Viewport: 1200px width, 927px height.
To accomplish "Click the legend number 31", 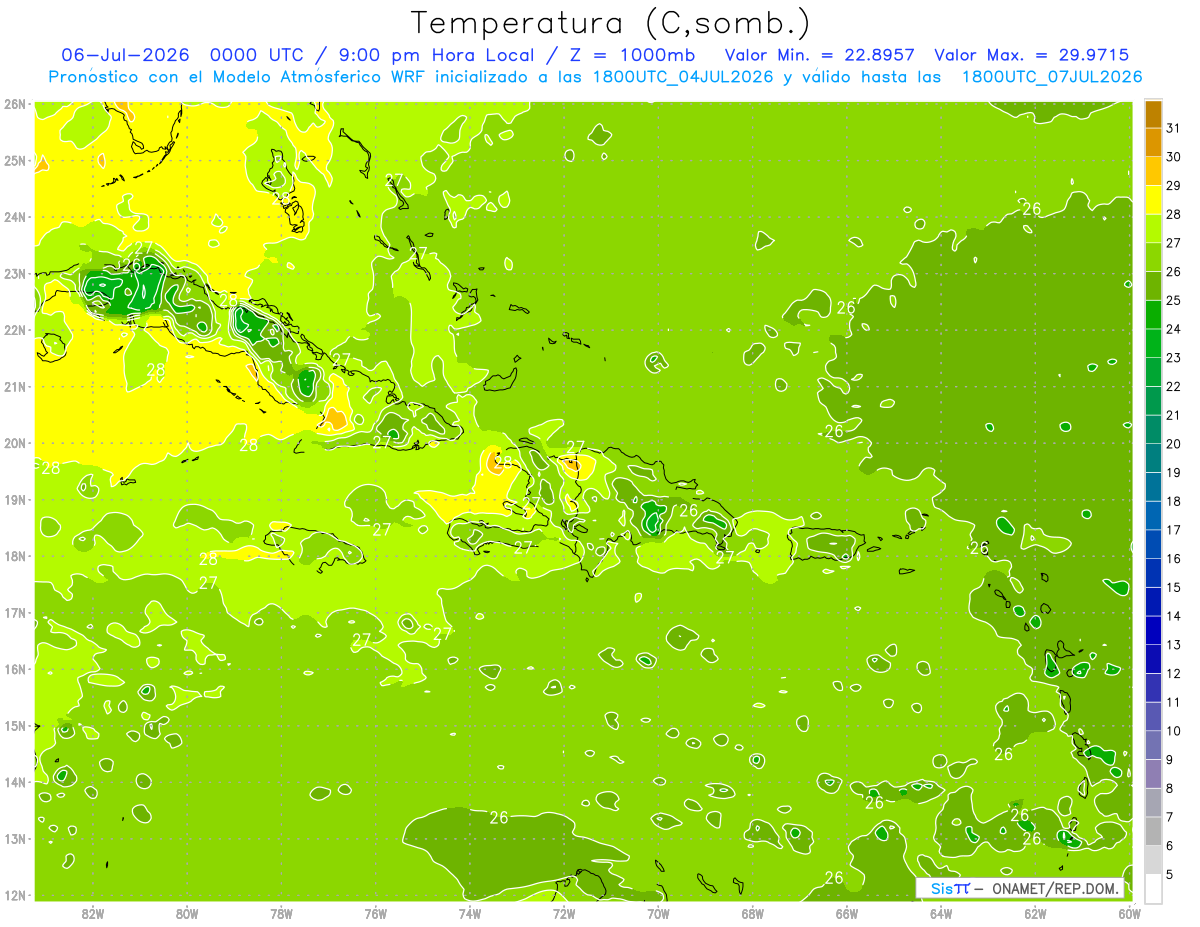I will coord(1174,128).
